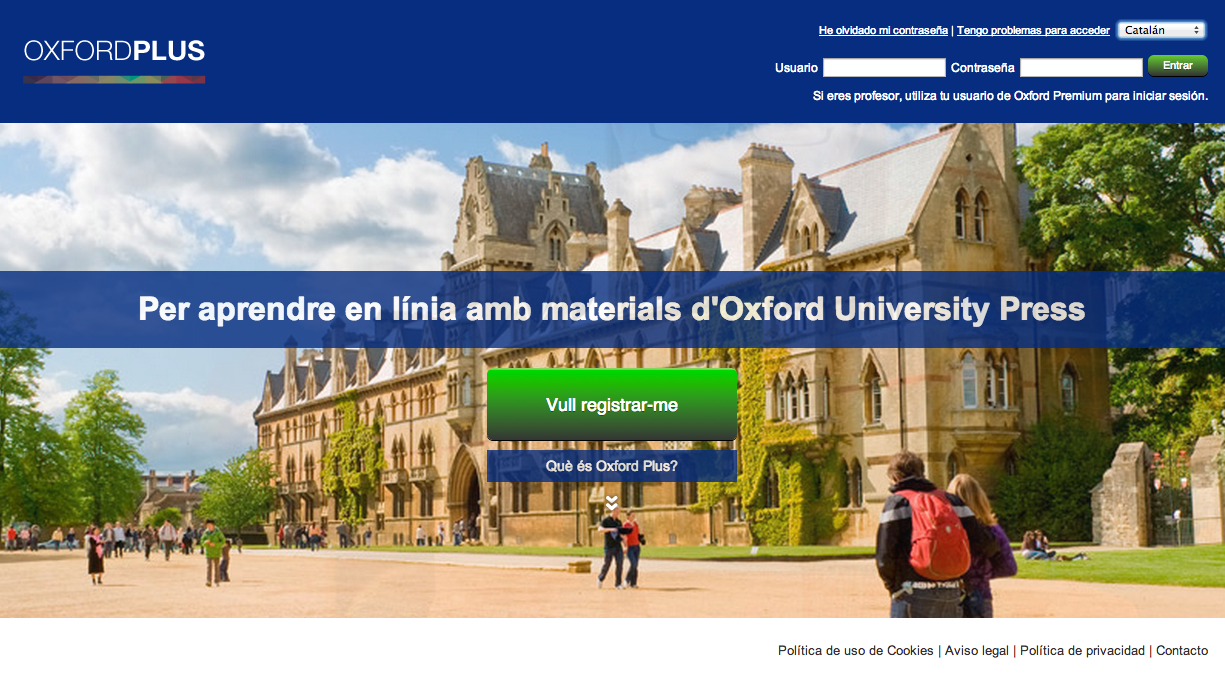
Task: Click the 'Si eres profesor' notice text
Action: (x=1010, y=97)
